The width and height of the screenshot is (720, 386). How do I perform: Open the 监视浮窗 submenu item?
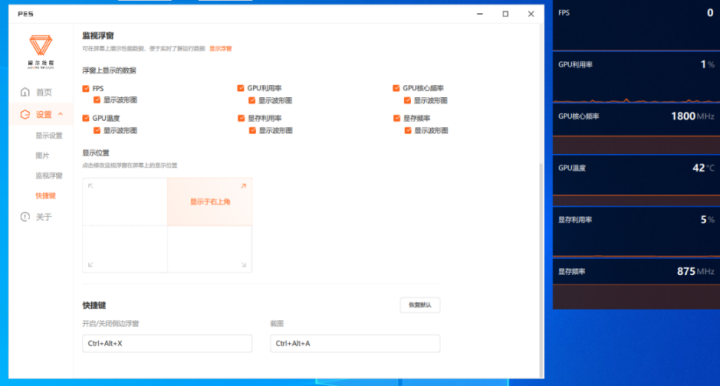[x=49, y=175]
